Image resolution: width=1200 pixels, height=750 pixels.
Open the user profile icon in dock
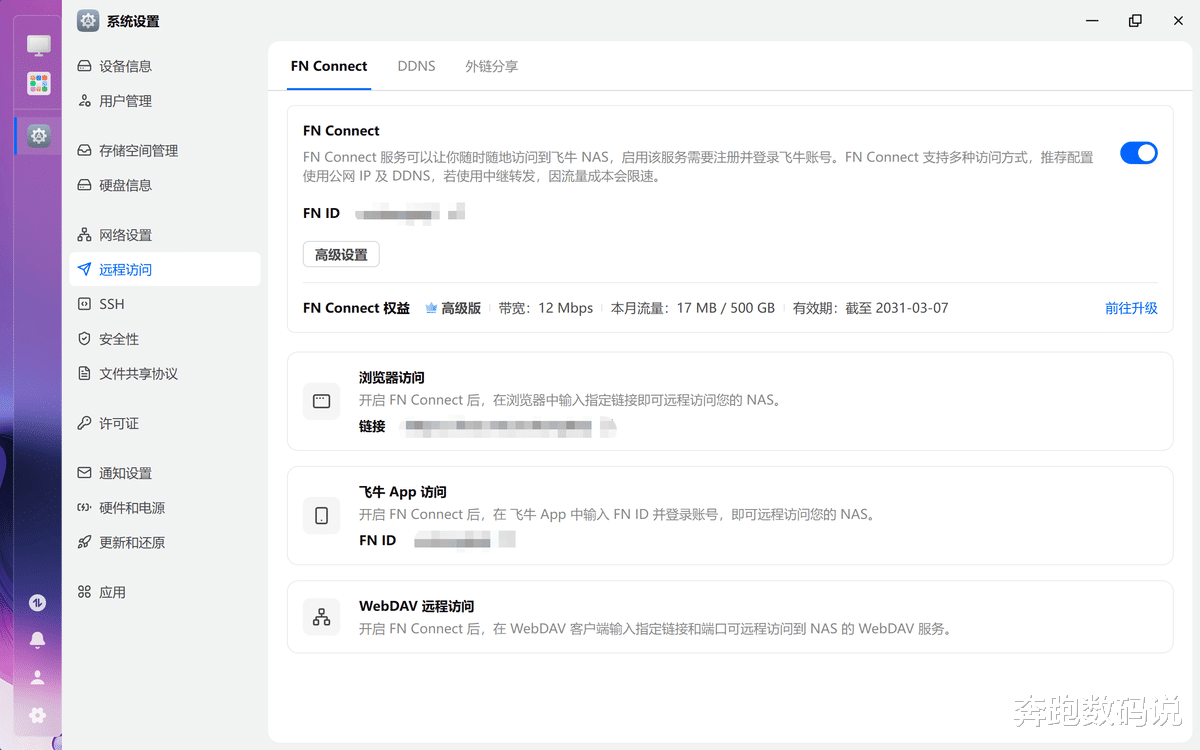37,677
